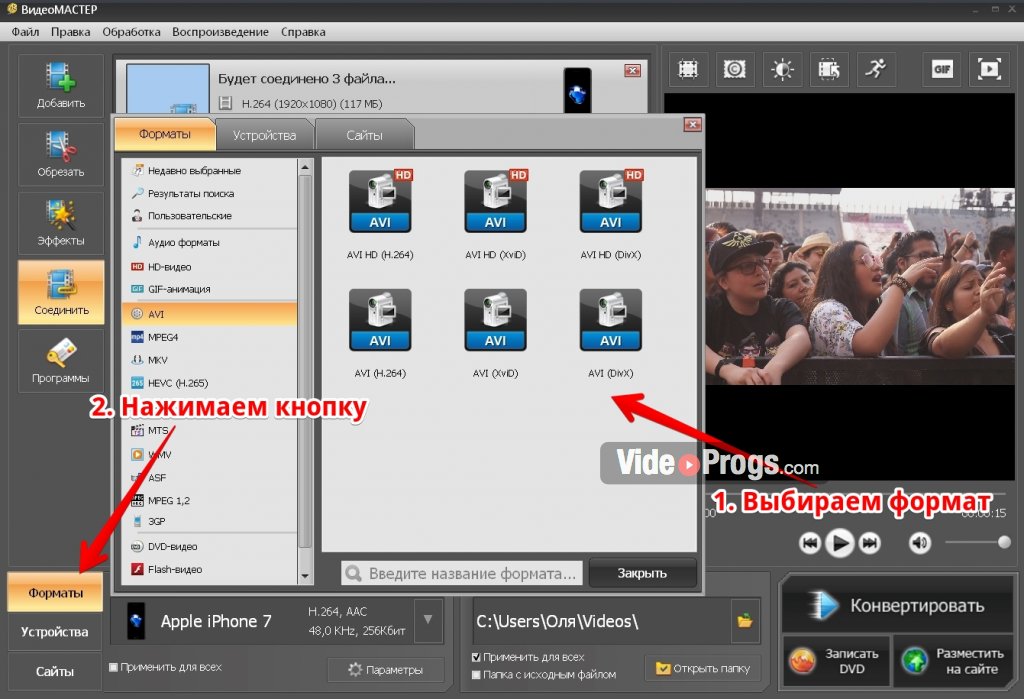Select the Обрезать scissors tool
Viewport: 1024px width, 699px height.
pos(61,155)
